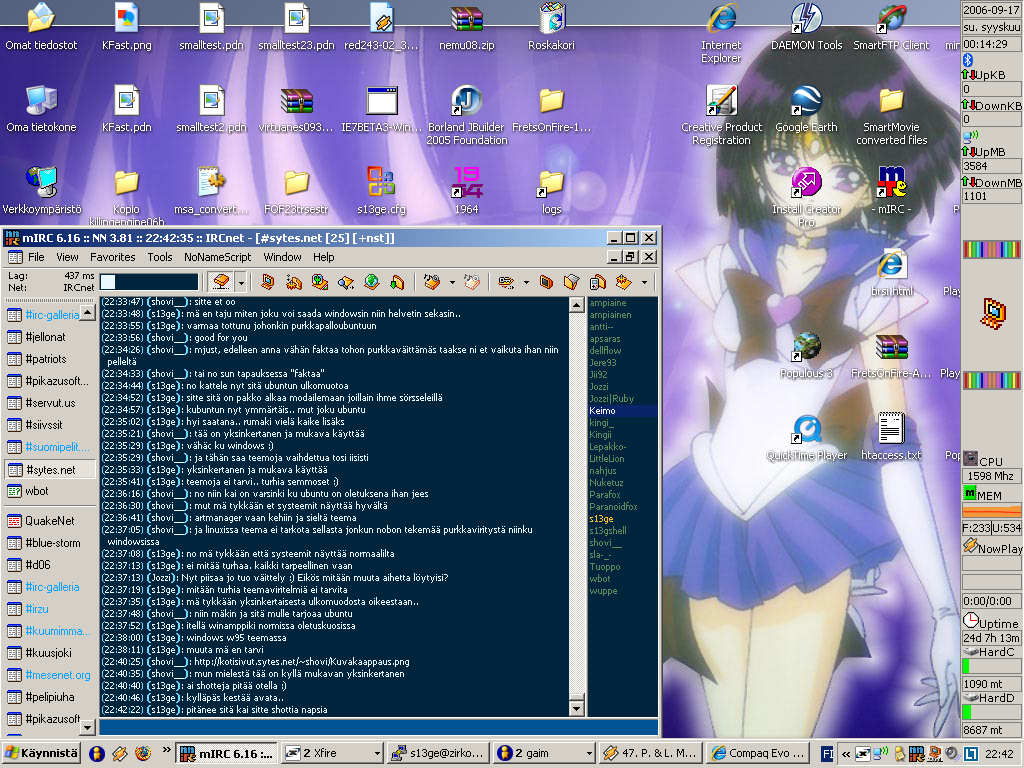Show hidden system tray icons chevron

click(x=846, y=753)
